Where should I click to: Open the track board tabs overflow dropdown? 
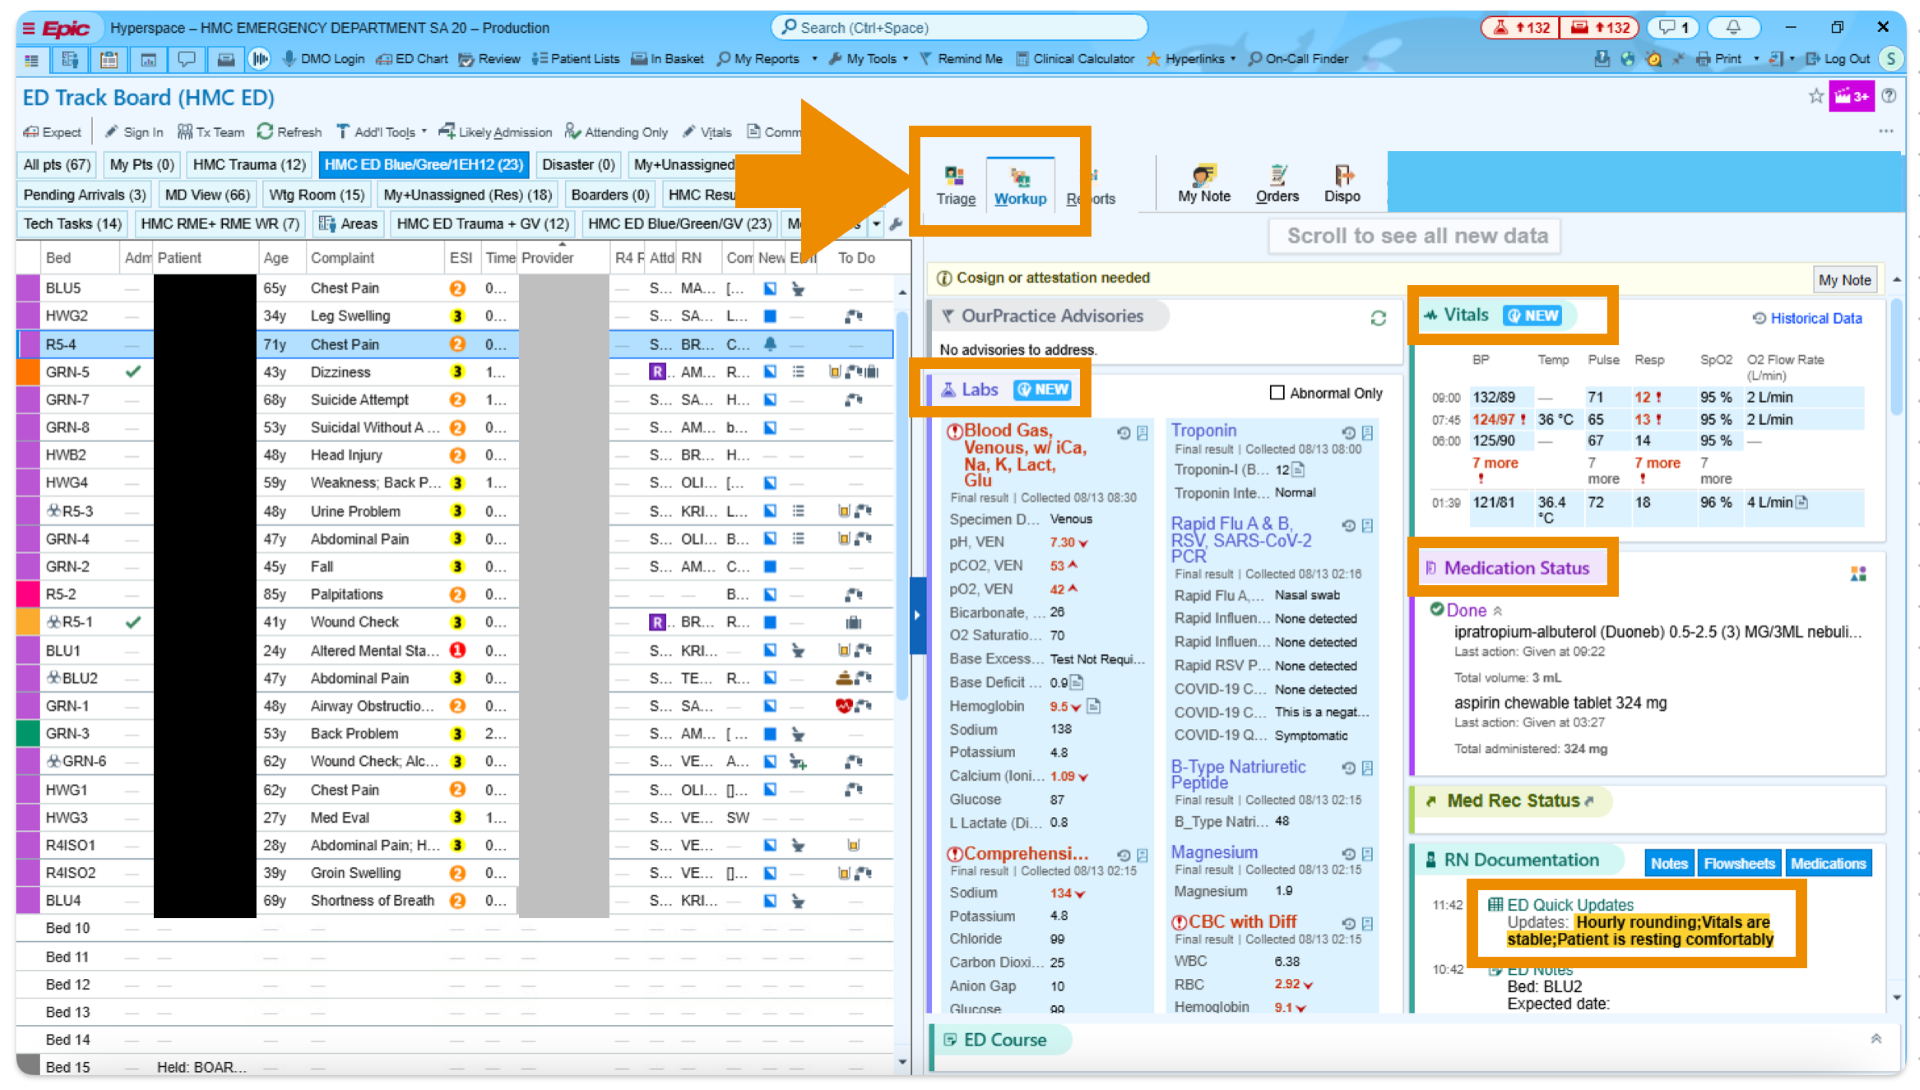(x=876, y=224)
